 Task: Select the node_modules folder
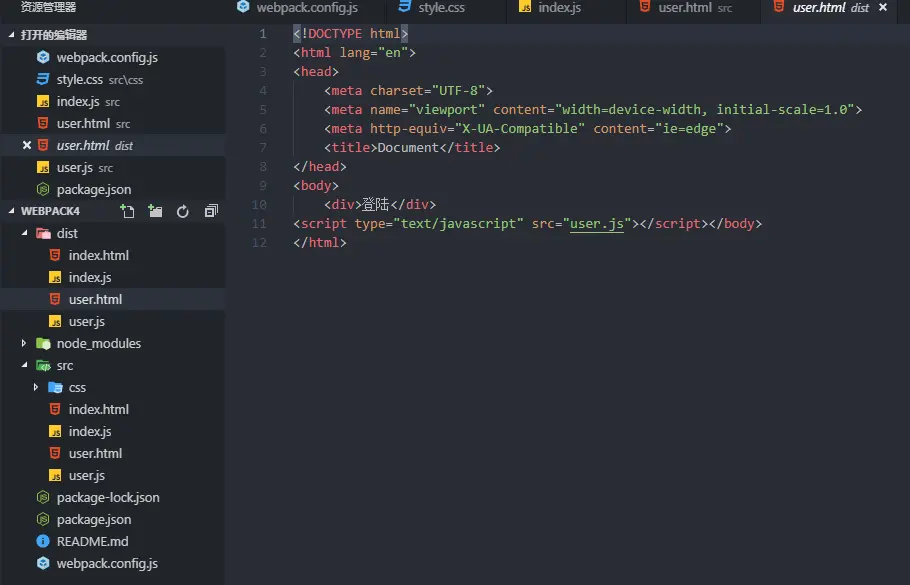tap(113, 344)
